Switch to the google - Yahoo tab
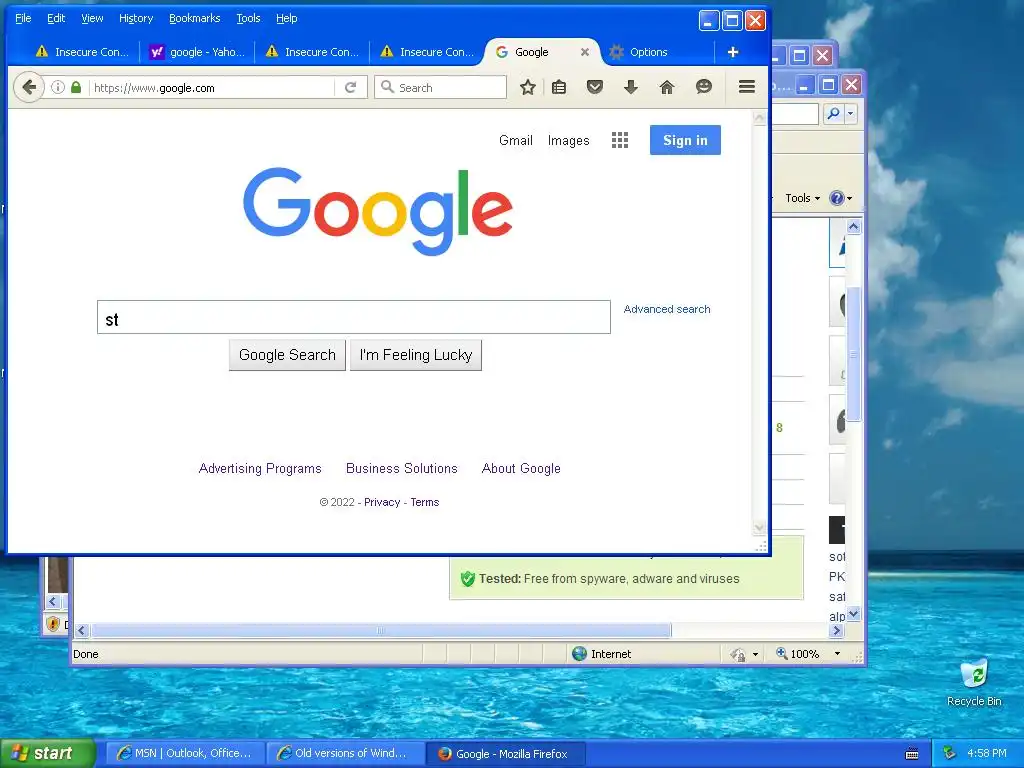The width and height of the screenshot is (1024, 768). 197,52
